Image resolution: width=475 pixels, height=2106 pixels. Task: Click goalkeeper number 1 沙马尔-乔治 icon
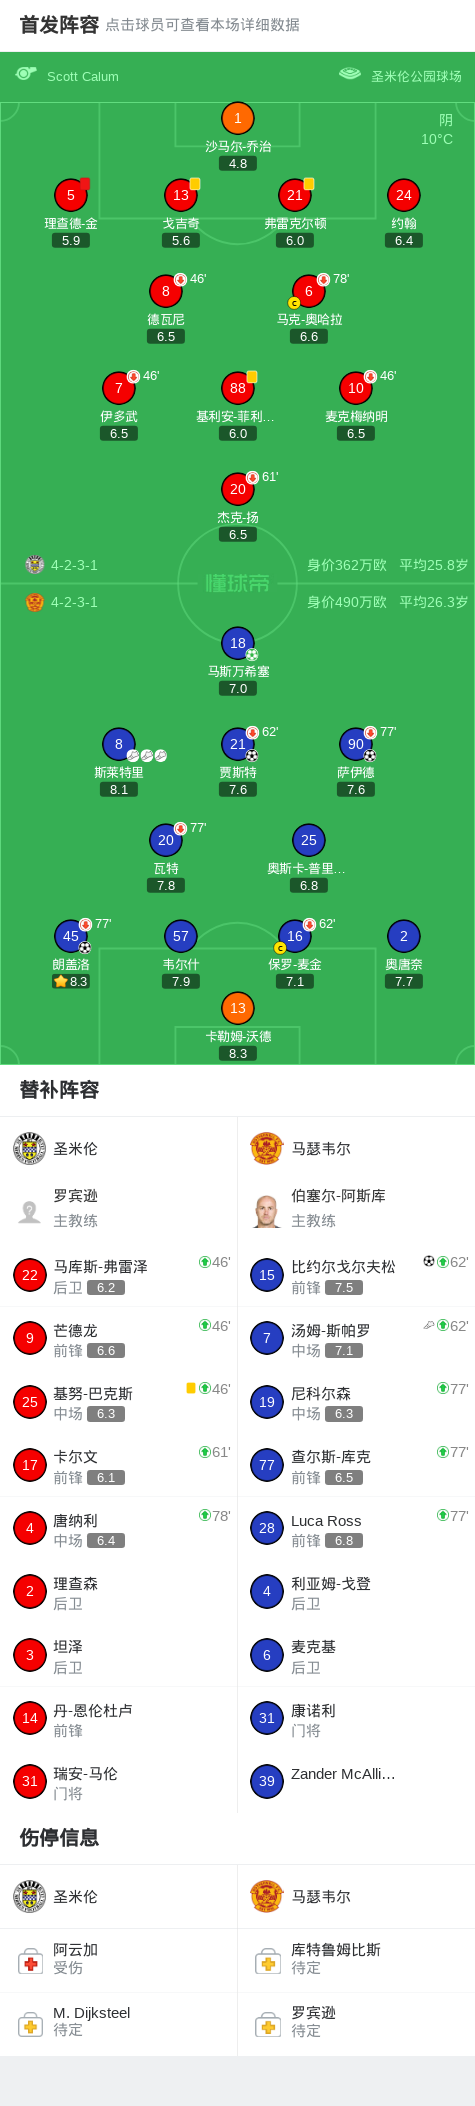237,119
